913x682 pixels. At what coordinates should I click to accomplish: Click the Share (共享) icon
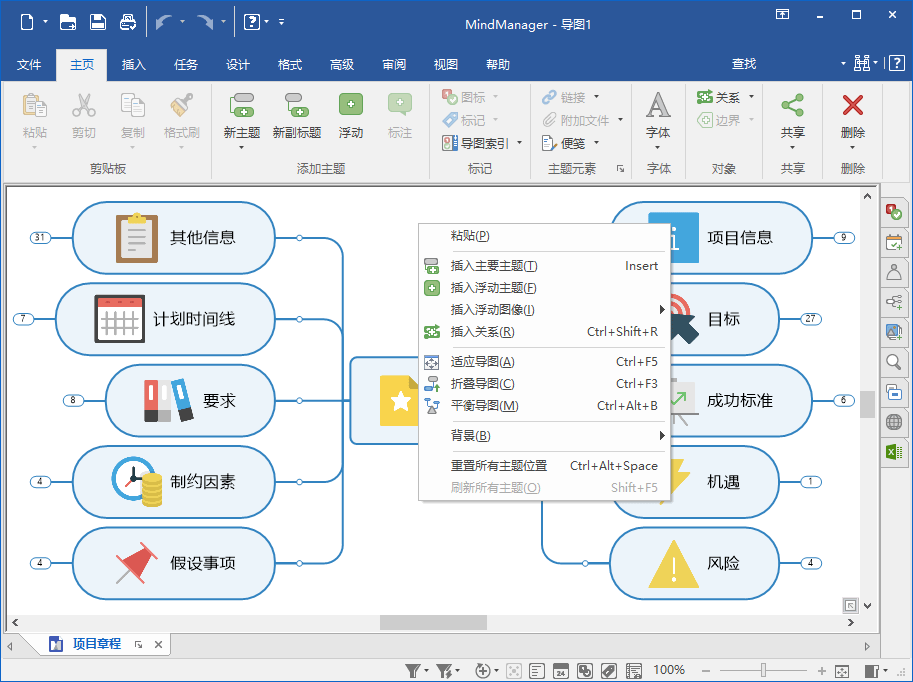pos(792,105)
